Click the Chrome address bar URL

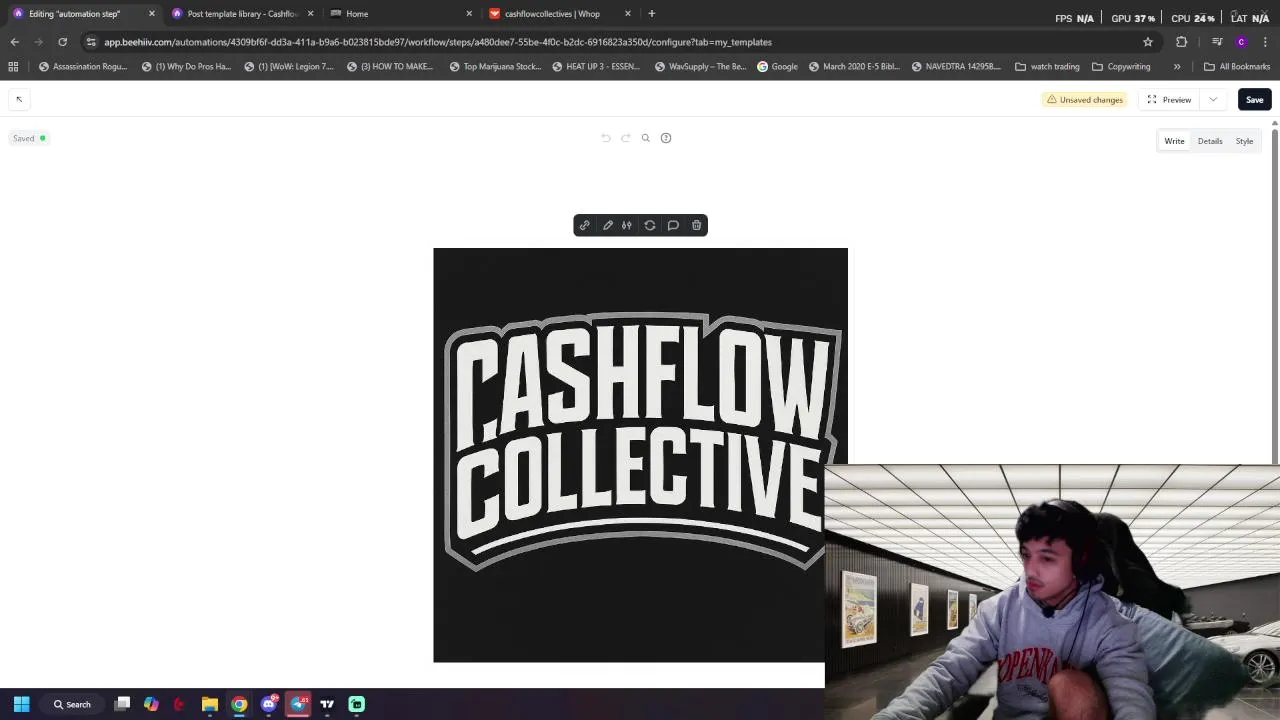[x=438, y=42]
